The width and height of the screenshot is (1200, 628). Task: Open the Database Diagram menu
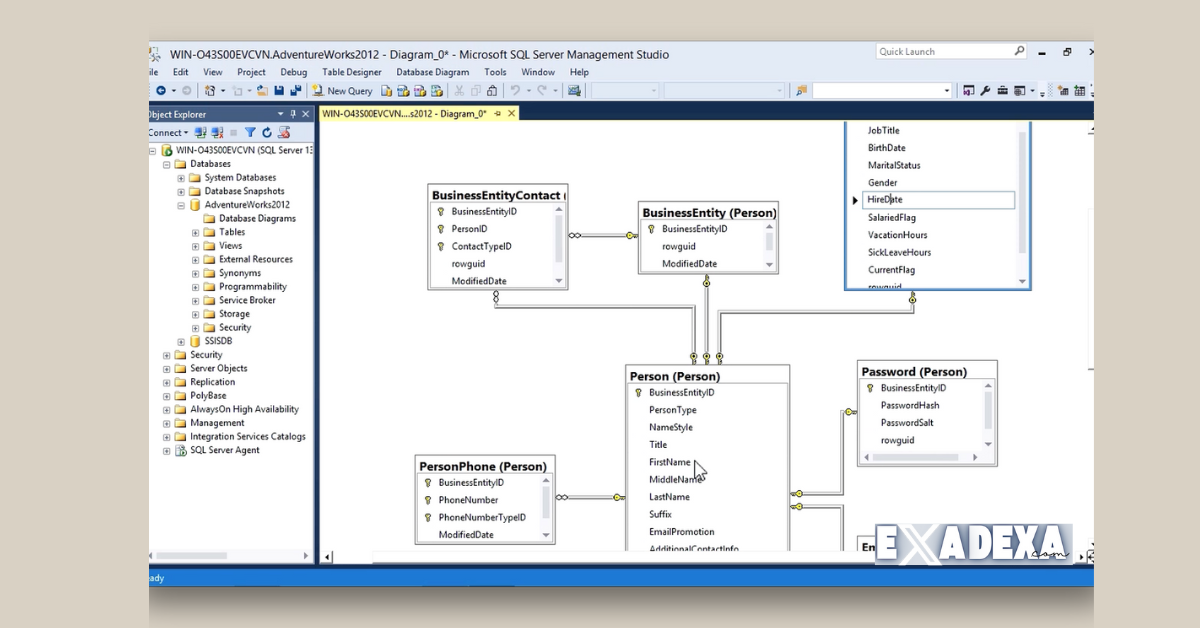pos(432,71)
